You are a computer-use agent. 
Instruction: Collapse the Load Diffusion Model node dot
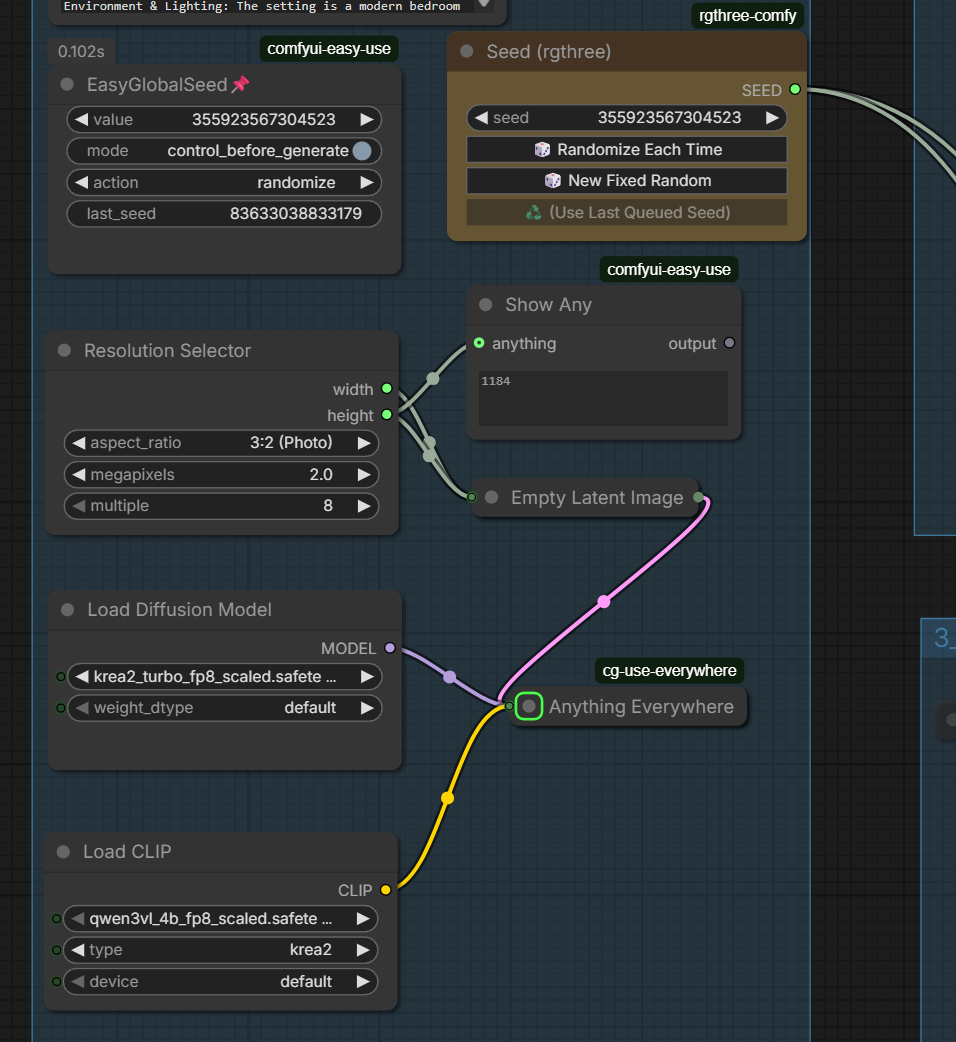68,609
